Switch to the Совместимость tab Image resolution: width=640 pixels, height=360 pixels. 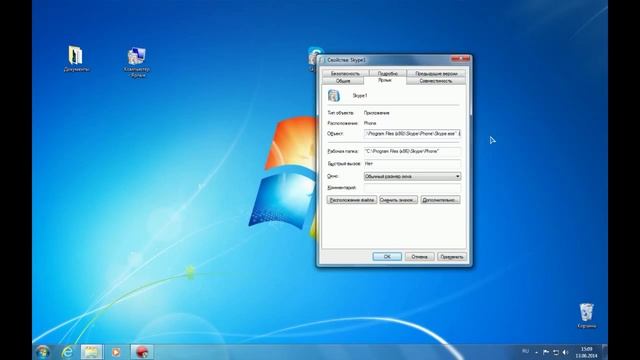(x=436, y=81)
